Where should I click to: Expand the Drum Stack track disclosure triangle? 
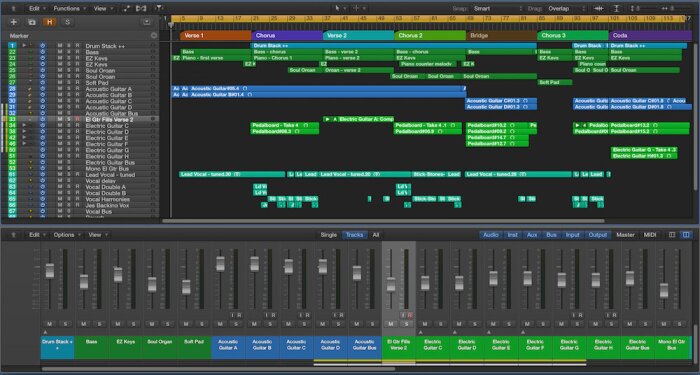(x=25, y=46)
